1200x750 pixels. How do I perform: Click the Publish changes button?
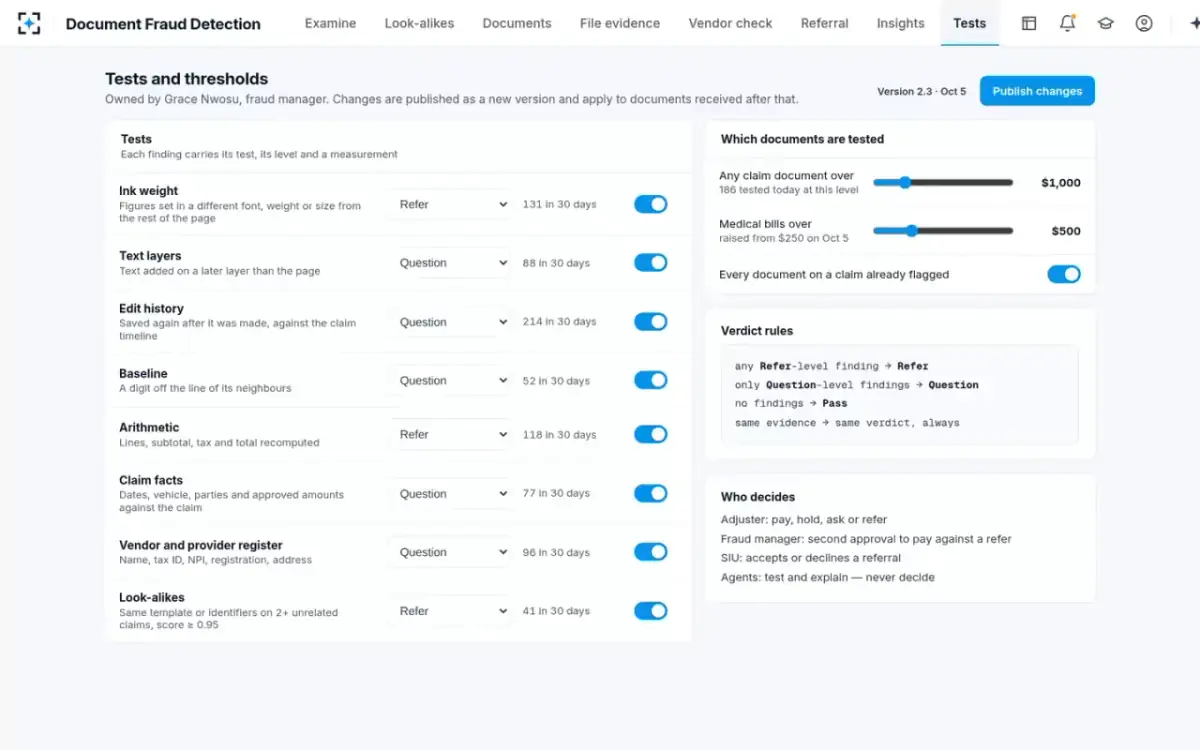click(x=1037, y=91)
